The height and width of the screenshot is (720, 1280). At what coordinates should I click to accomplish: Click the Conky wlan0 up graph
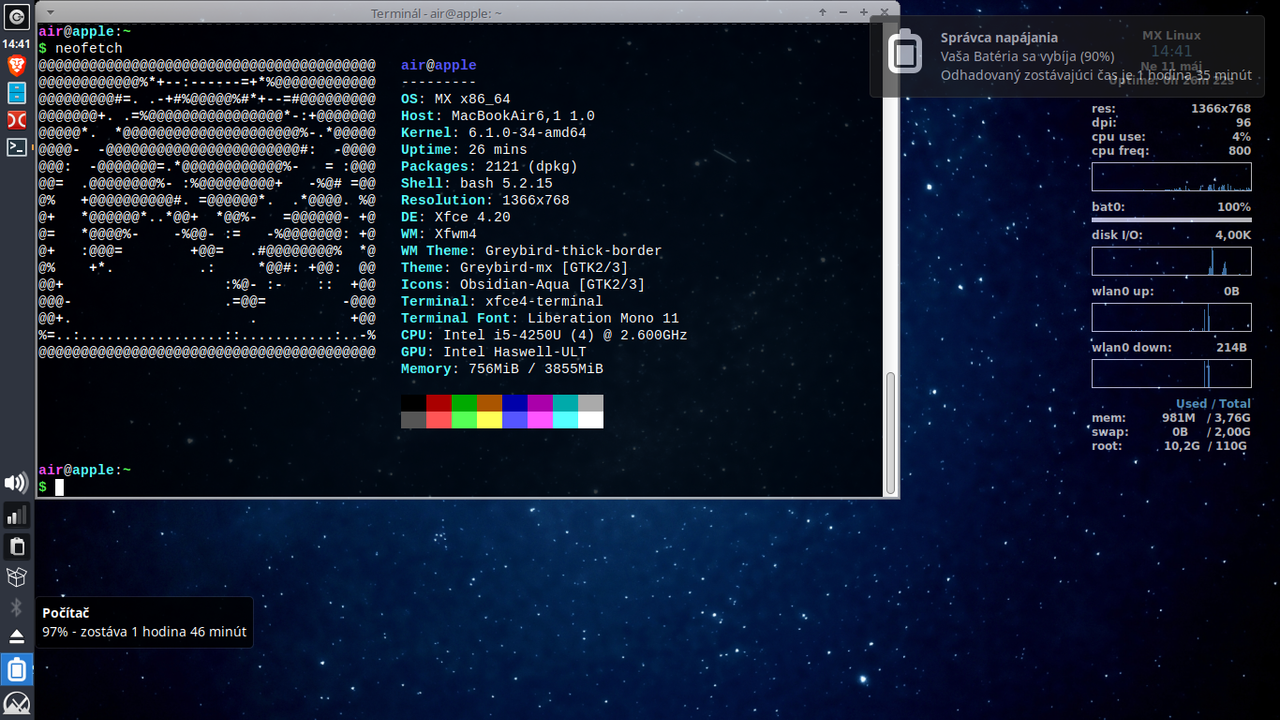pyautogui.click(x=1171, y=318)
